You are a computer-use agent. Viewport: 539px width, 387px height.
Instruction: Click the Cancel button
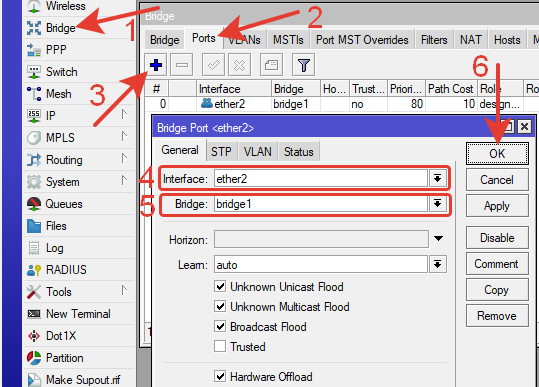(x=497, y=180)
